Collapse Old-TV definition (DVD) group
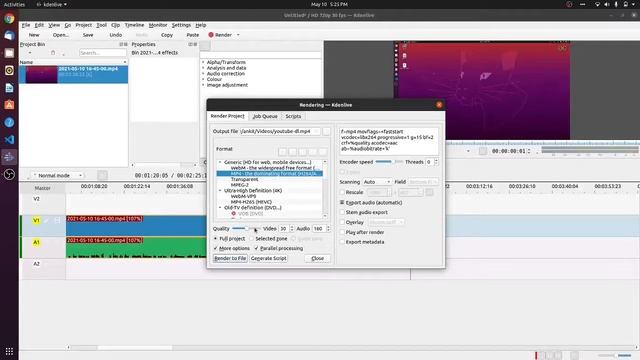640x360 pixels. (220, 208)
